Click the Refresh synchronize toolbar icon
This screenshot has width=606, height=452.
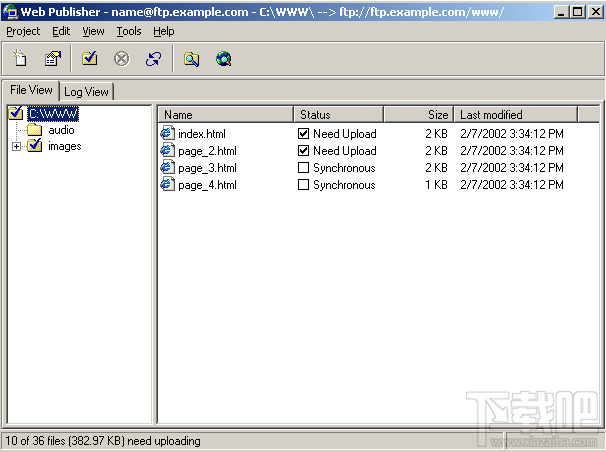click(153, 59)
